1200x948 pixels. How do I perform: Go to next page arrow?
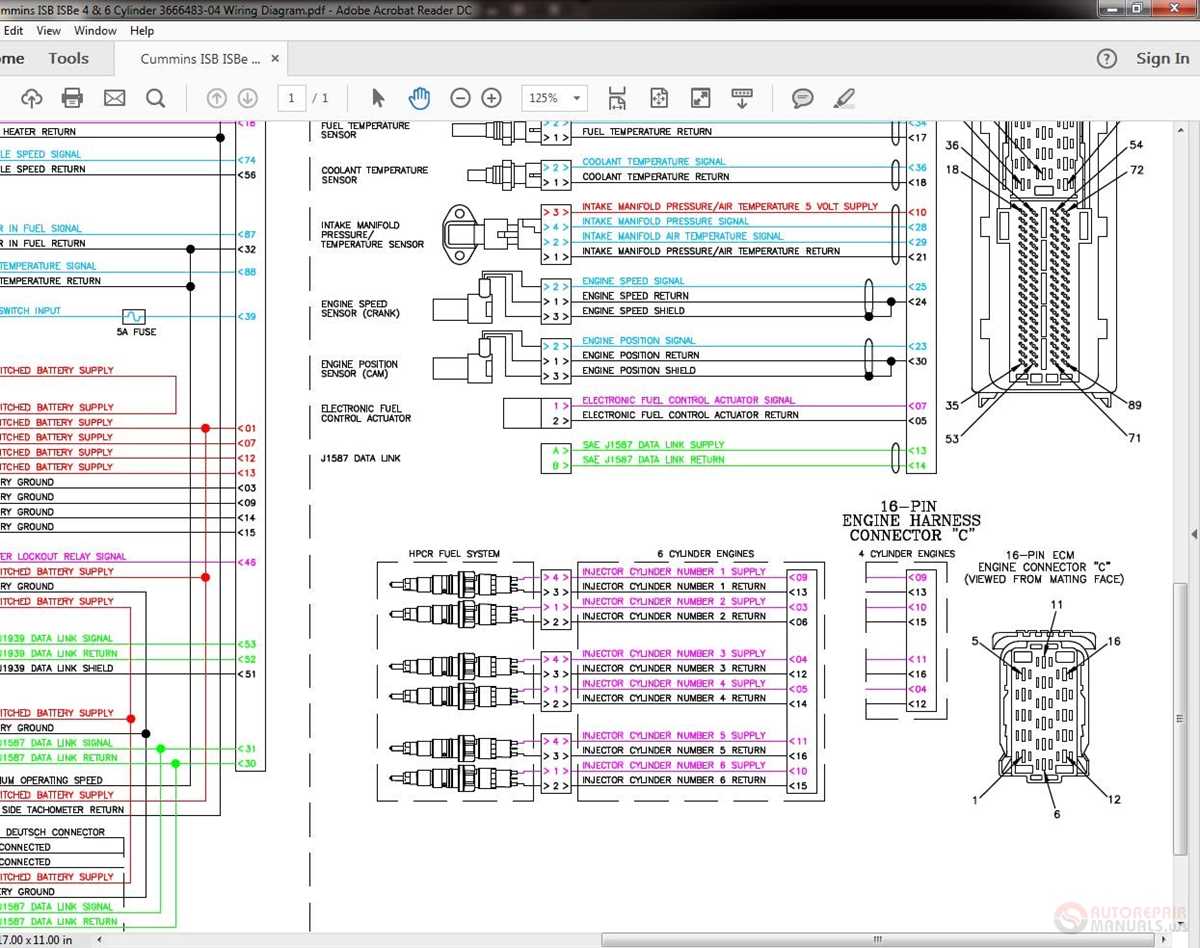pyautogui.click(x=248, y=98)
